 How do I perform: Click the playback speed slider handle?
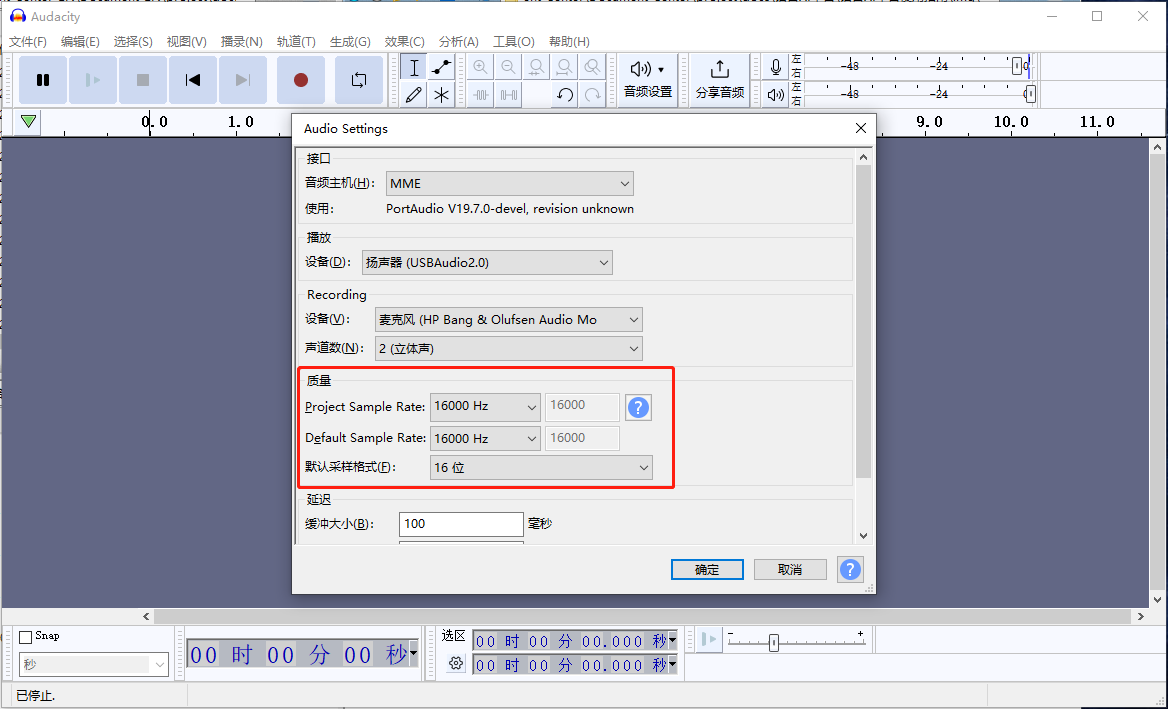pos(774,643)
